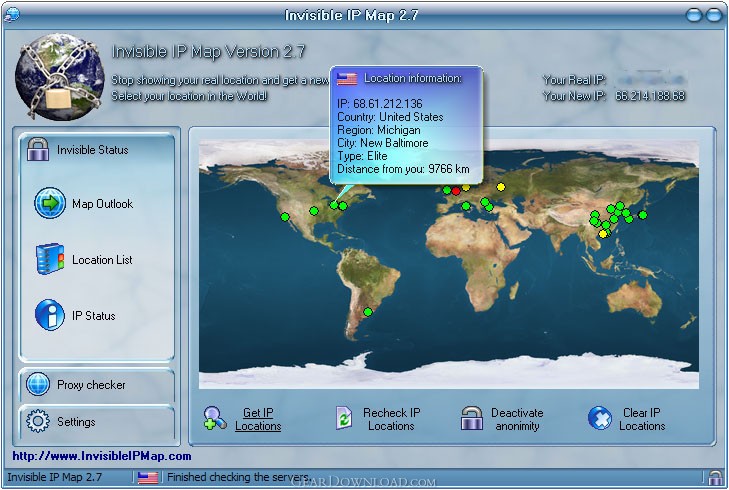Image resolution: width=729 pixels, height=490 pixels.
Task: Click the Proxy checker globe icon
Action: 38,384
